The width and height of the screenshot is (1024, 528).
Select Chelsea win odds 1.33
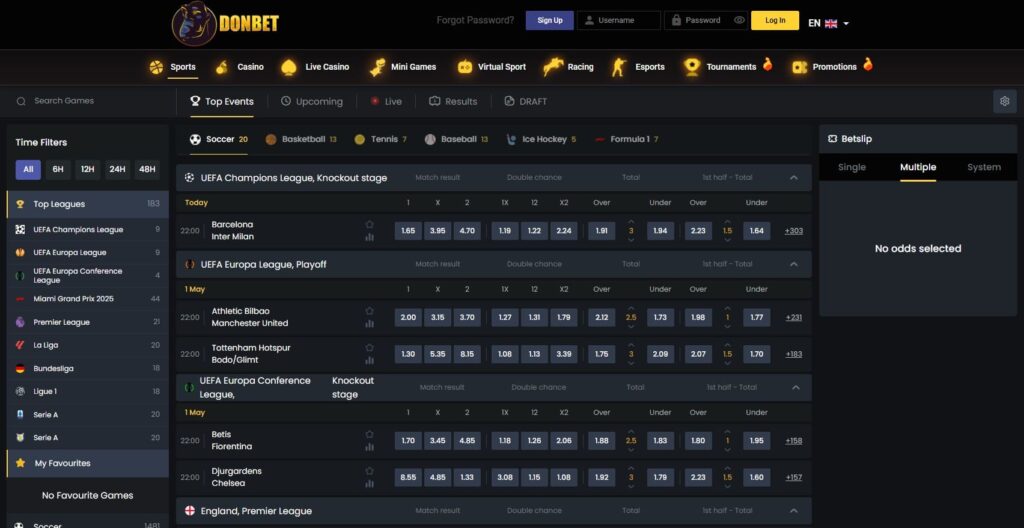[x=467, y=477]
